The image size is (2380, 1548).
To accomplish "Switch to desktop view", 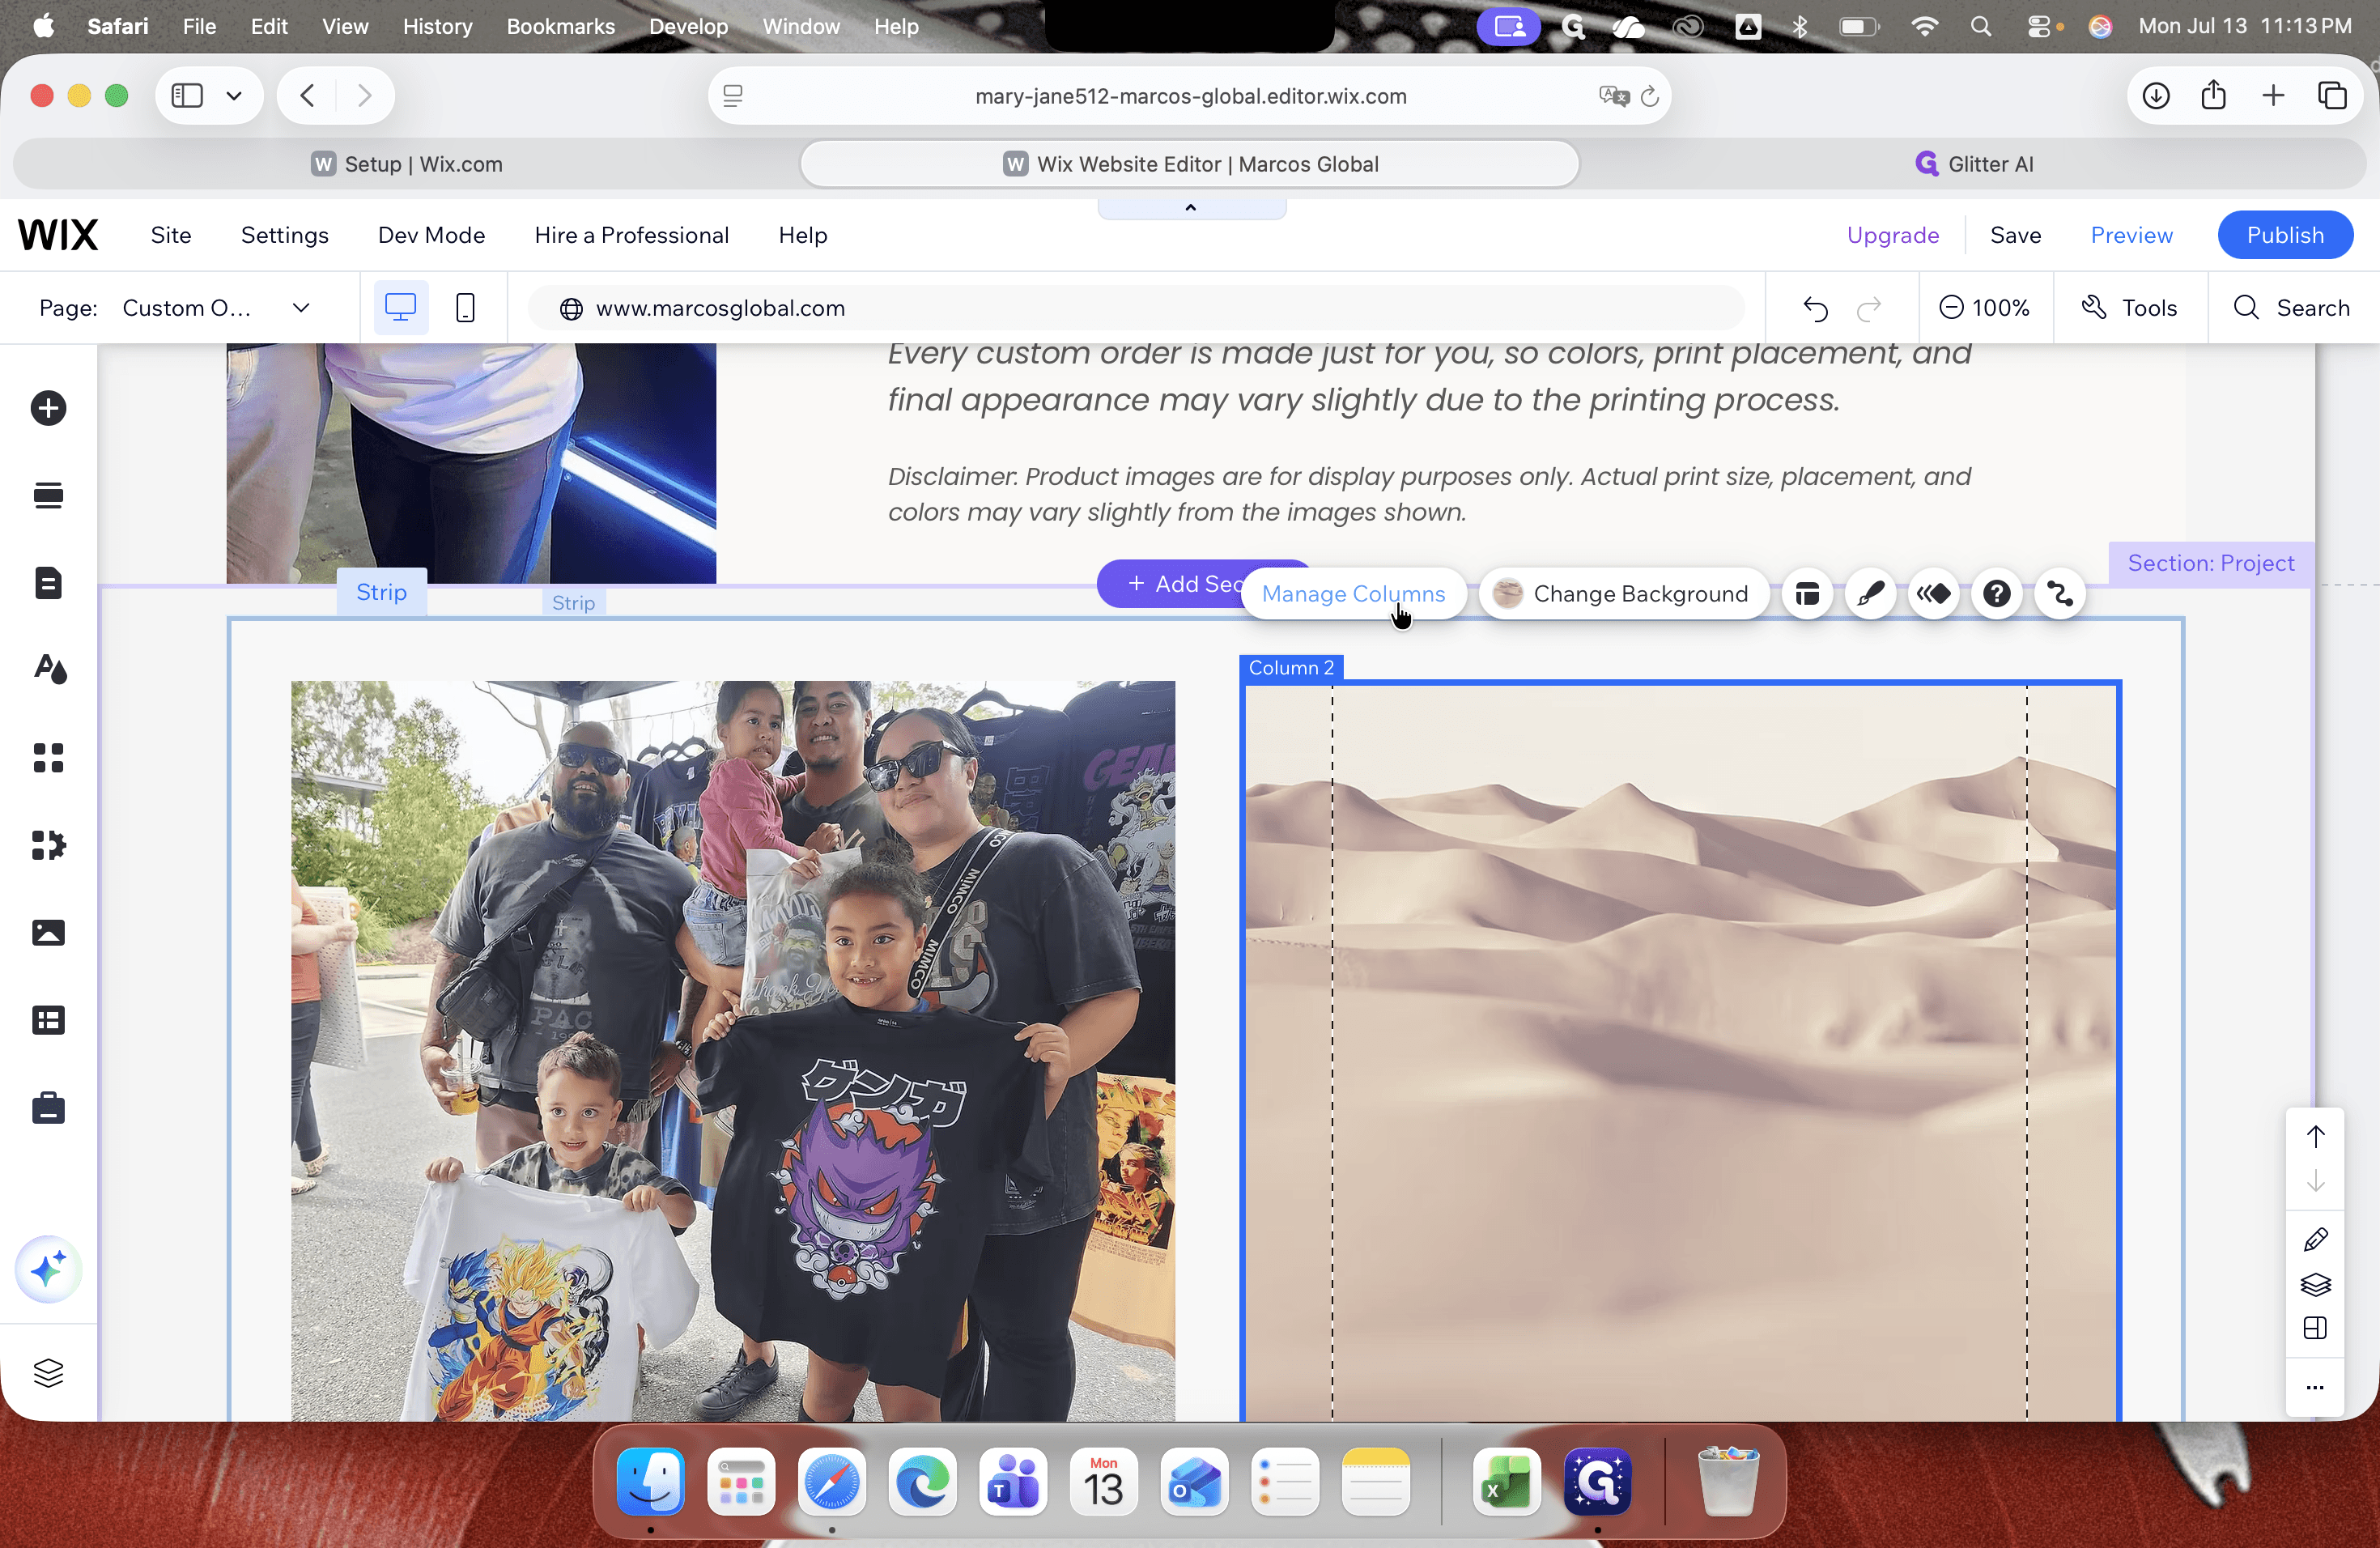I will coord(400,308).
